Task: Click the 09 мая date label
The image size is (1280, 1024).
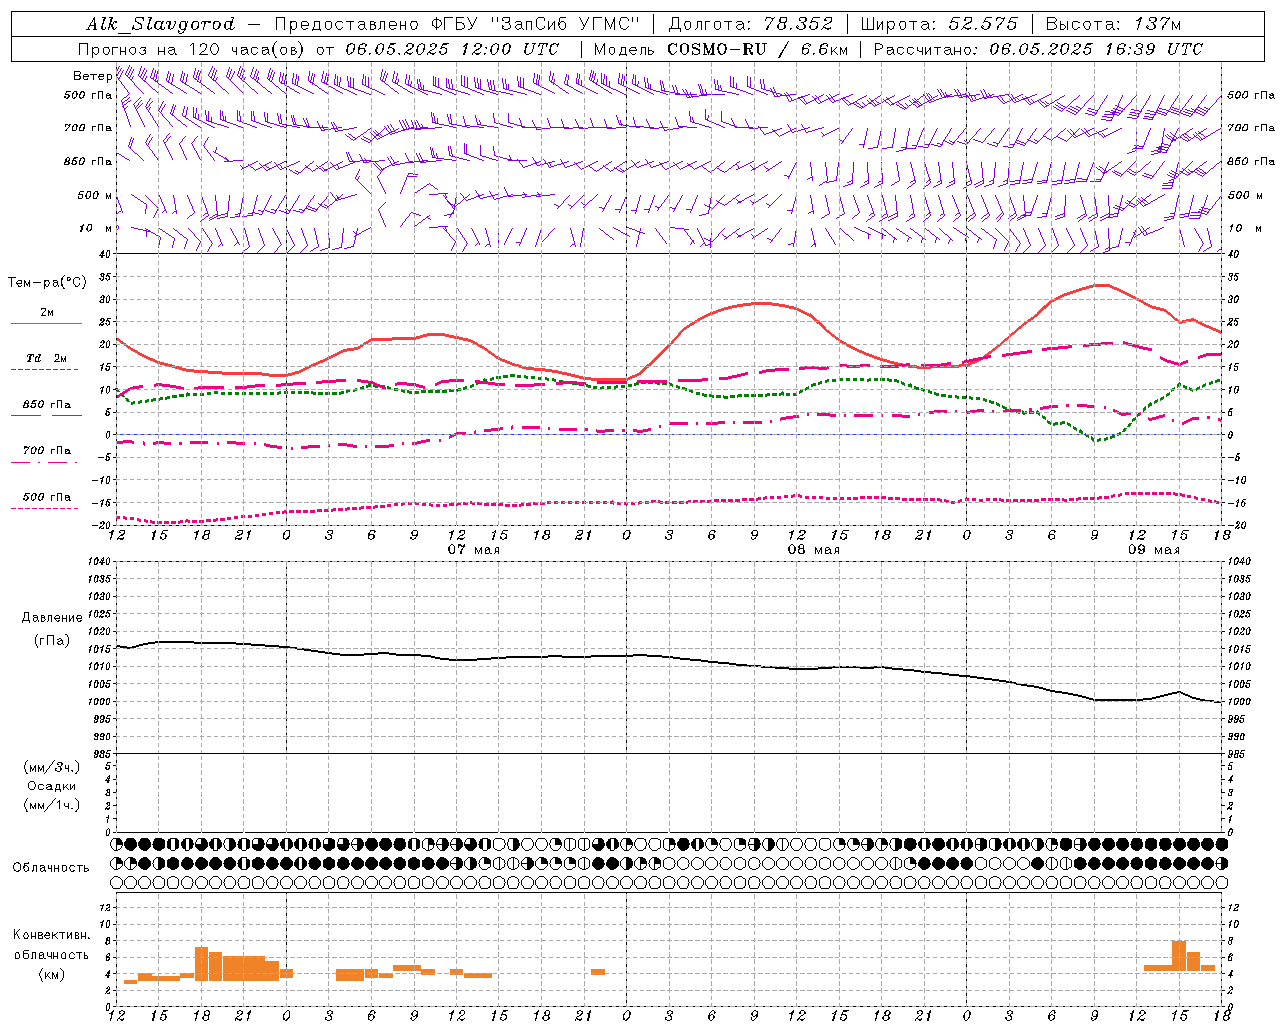Action: tap(1154, 550)
